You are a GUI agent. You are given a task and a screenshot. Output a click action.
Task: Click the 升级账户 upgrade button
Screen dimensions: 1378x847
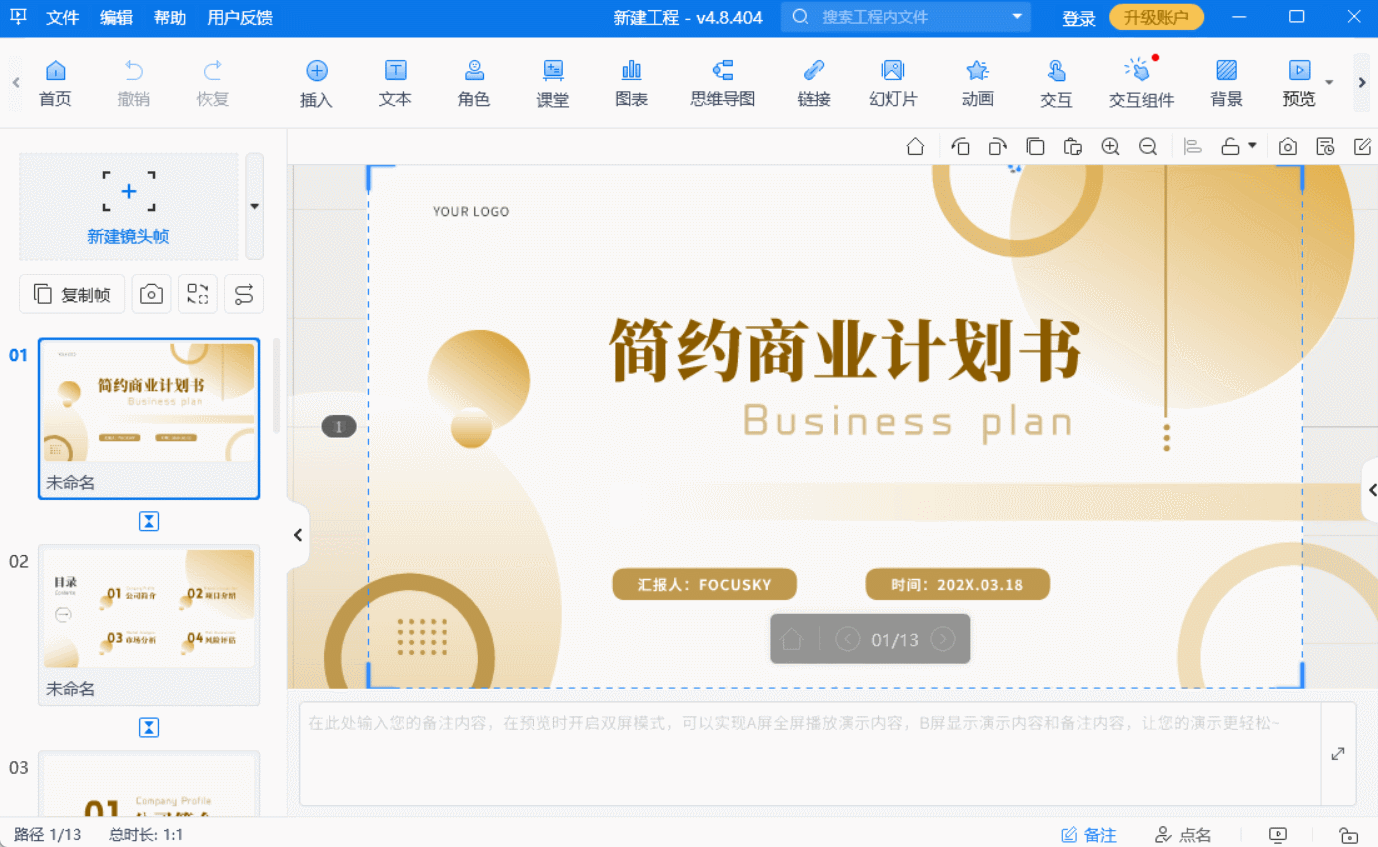1156,17
